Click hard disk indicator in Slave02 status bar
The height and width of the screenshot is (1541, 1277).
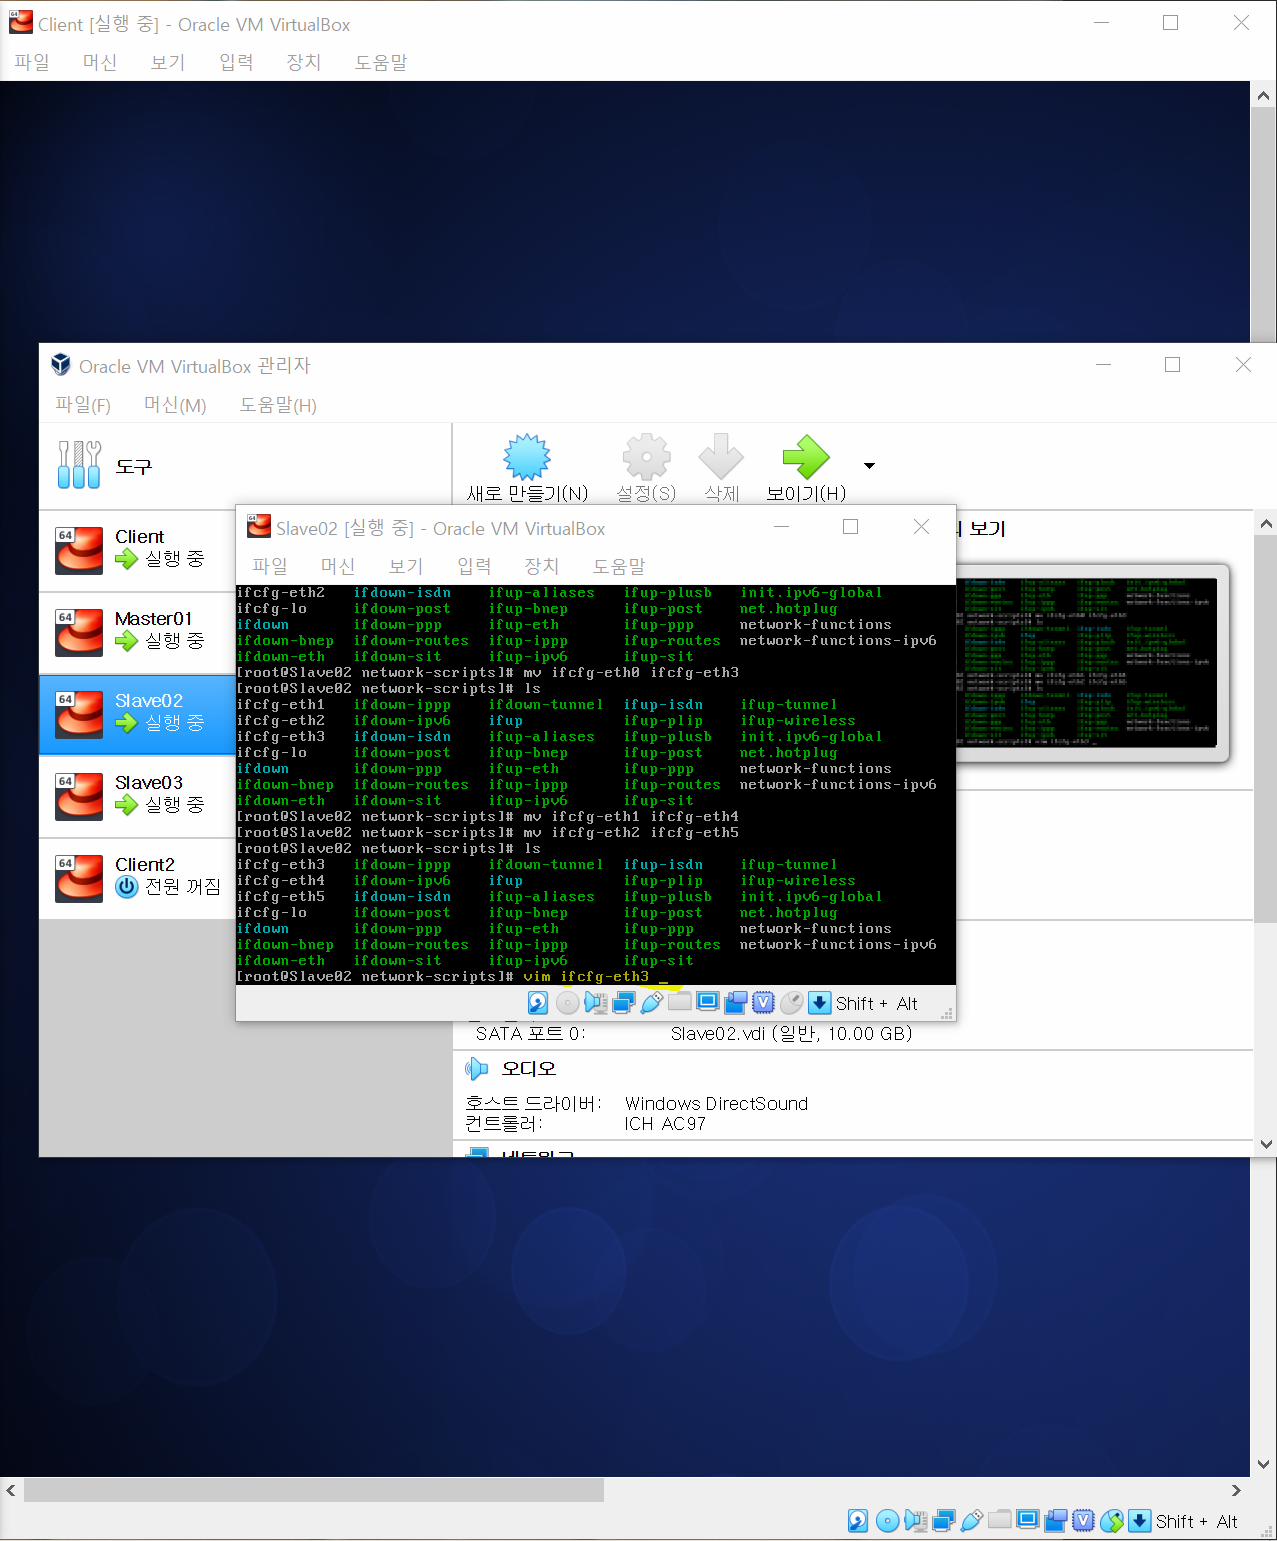click(538, 1002)
